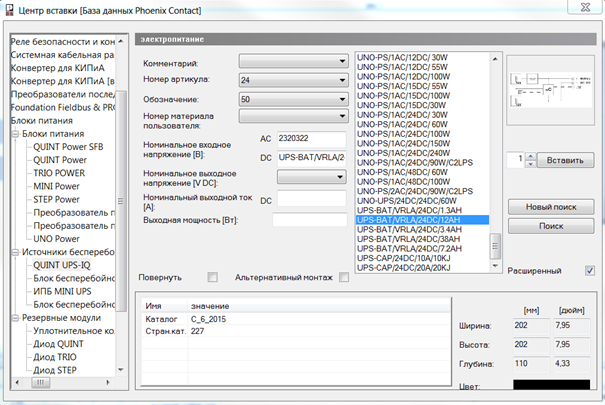Click tree panel vertical scroll down arrow
Screen dimensions: 605x405
tap(121, 370)
